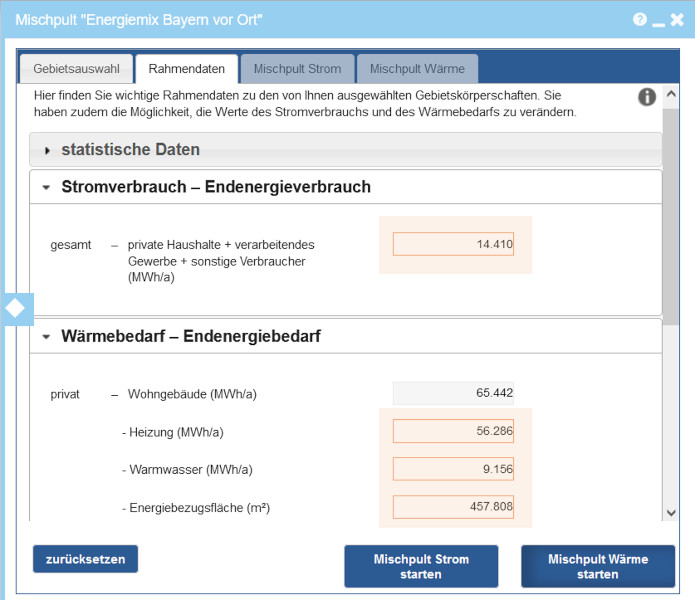Open help via the question mark icon
695x600 pixels.
639,19
